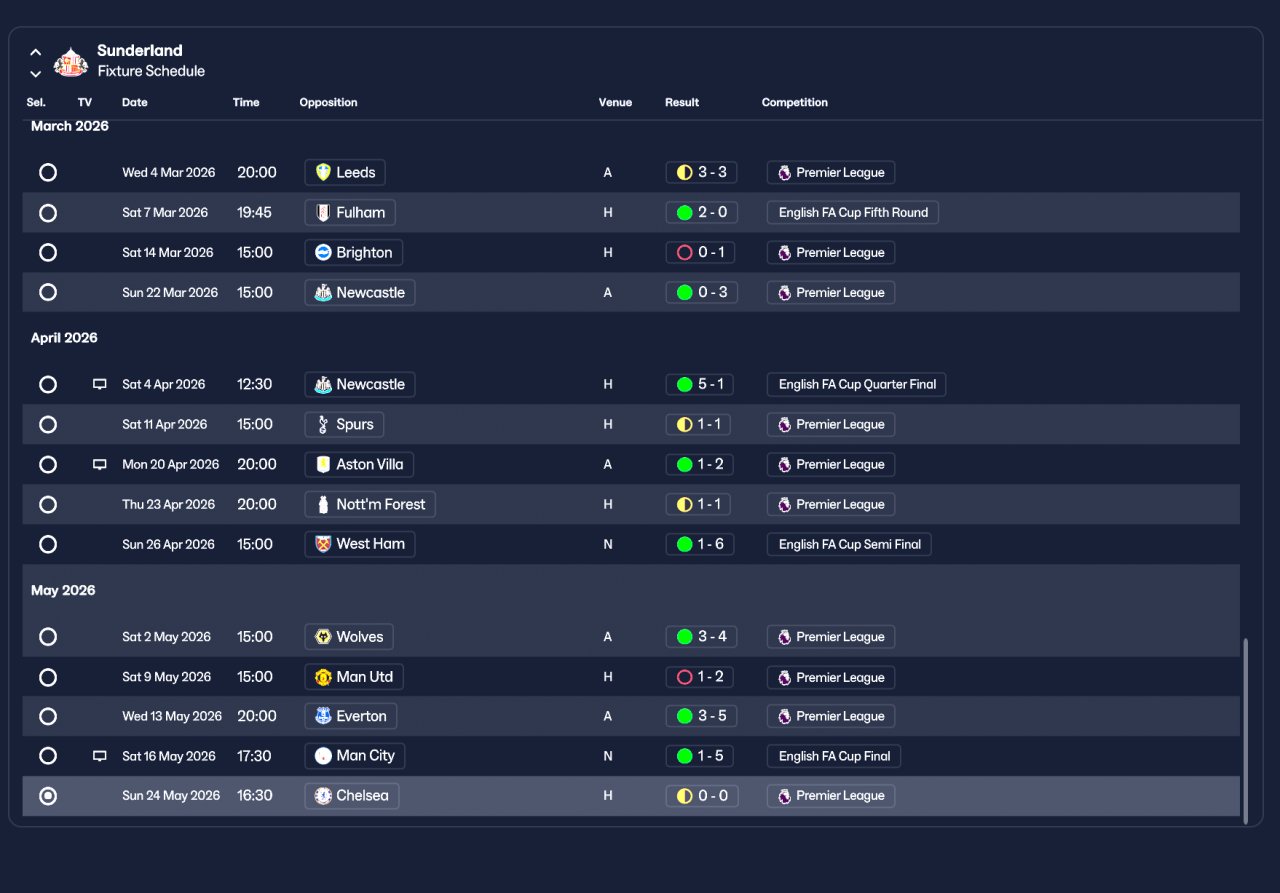Select the Fulham fixture radio button

[48, 212]
